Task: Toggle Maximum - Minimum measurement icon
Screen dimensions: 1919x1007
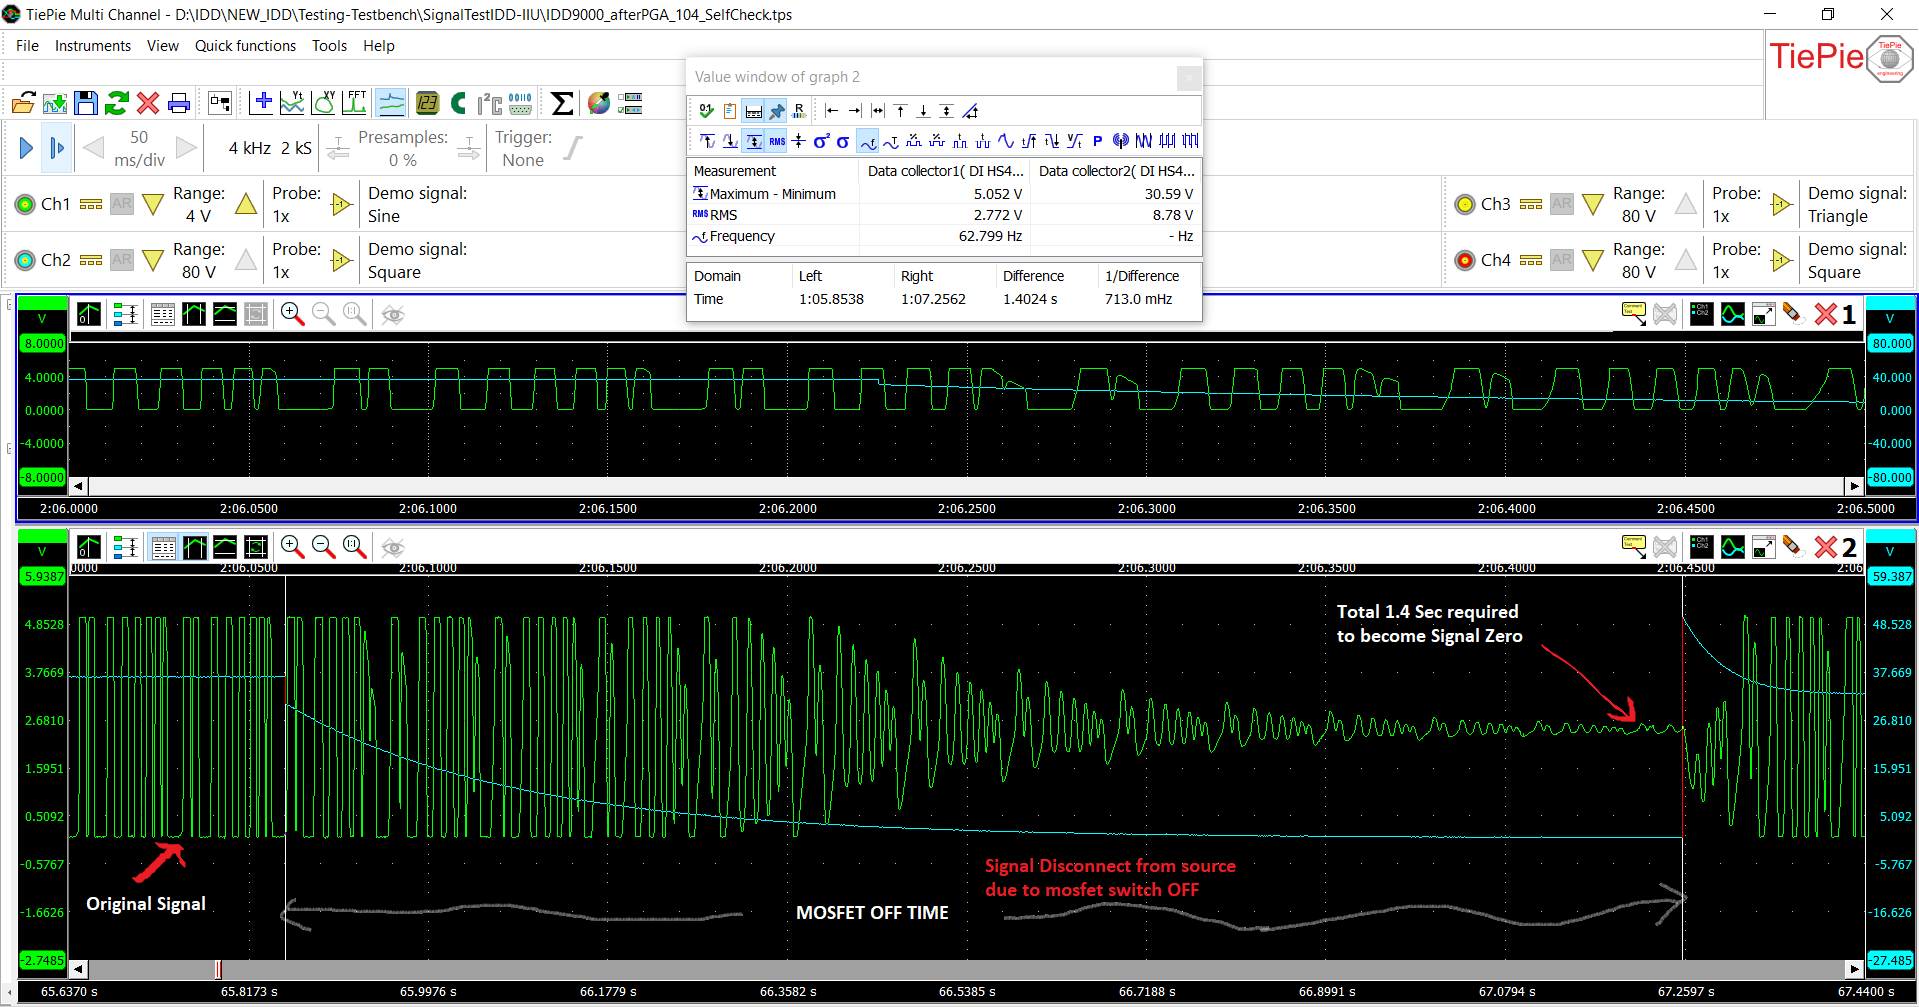Action: tap(754, 141)
